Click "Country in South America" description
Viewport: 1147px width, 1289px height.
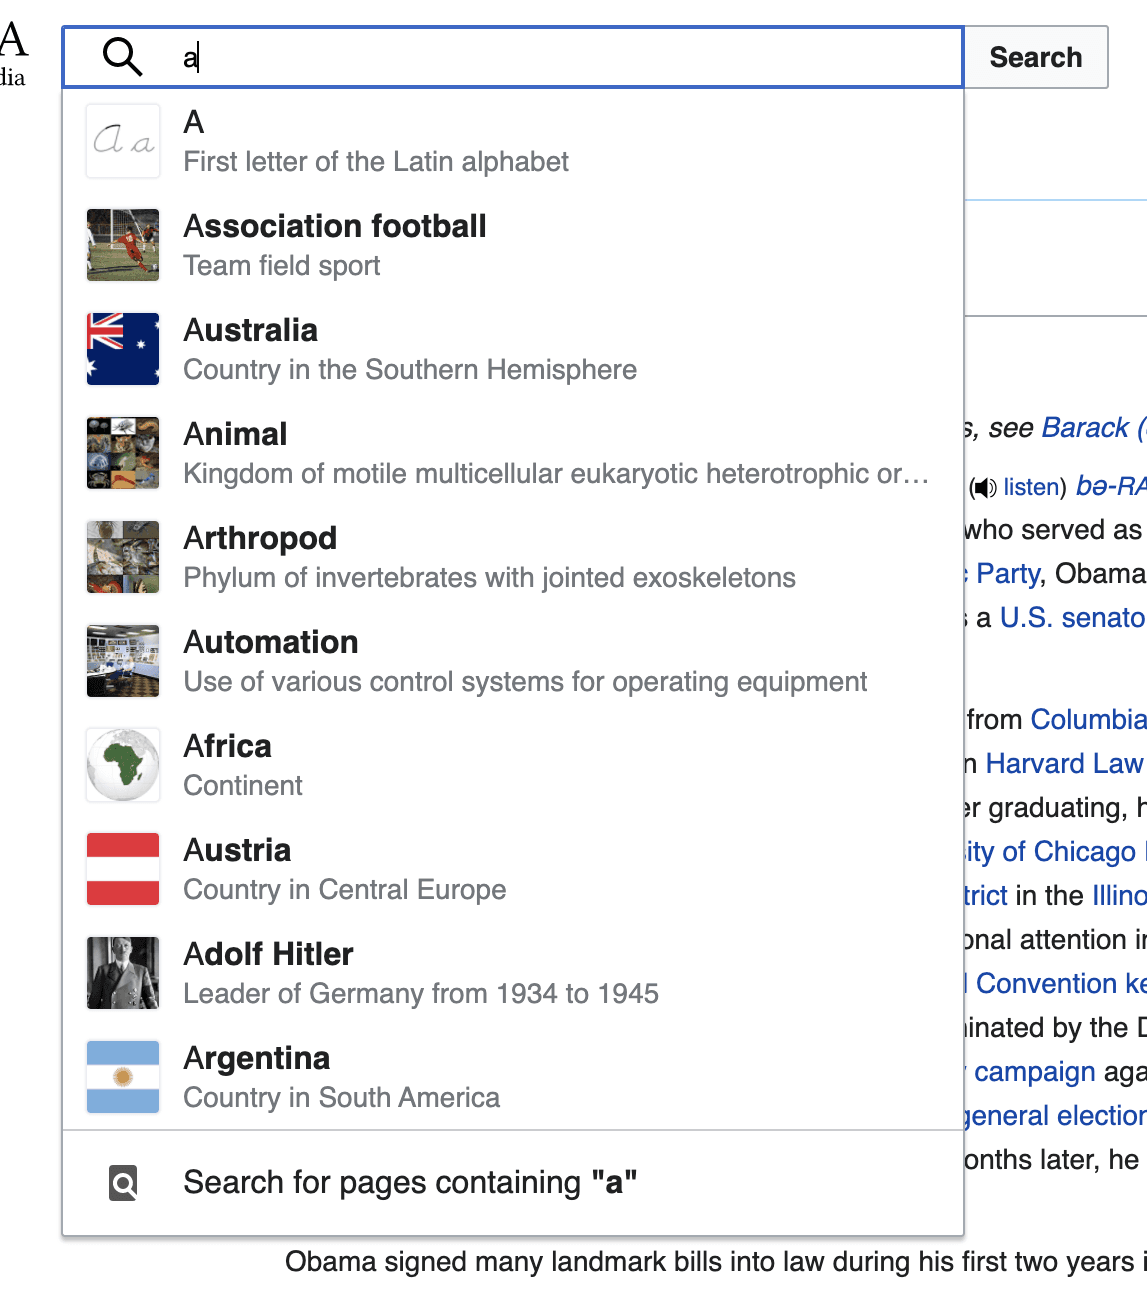point(342,1098)
